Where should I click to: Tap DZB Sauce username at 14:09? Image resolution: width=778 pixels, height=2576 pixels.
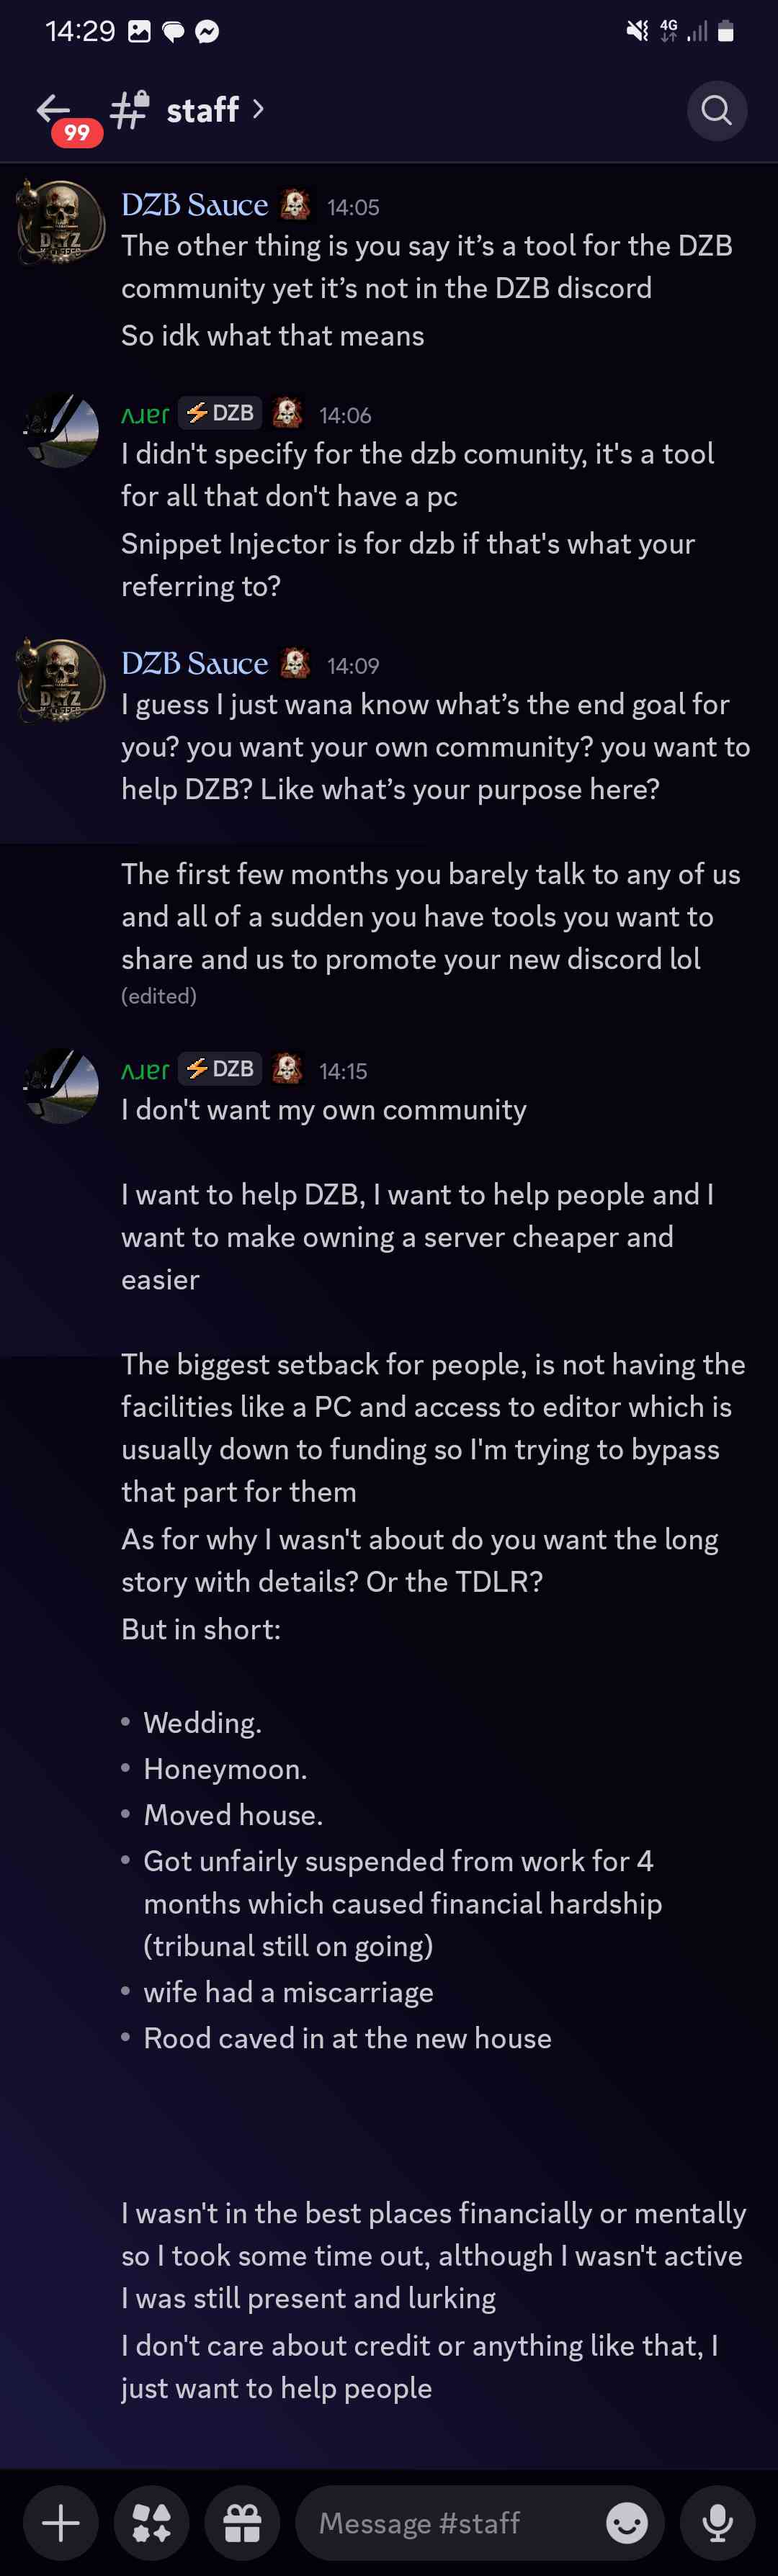click(x=195, y=663)
